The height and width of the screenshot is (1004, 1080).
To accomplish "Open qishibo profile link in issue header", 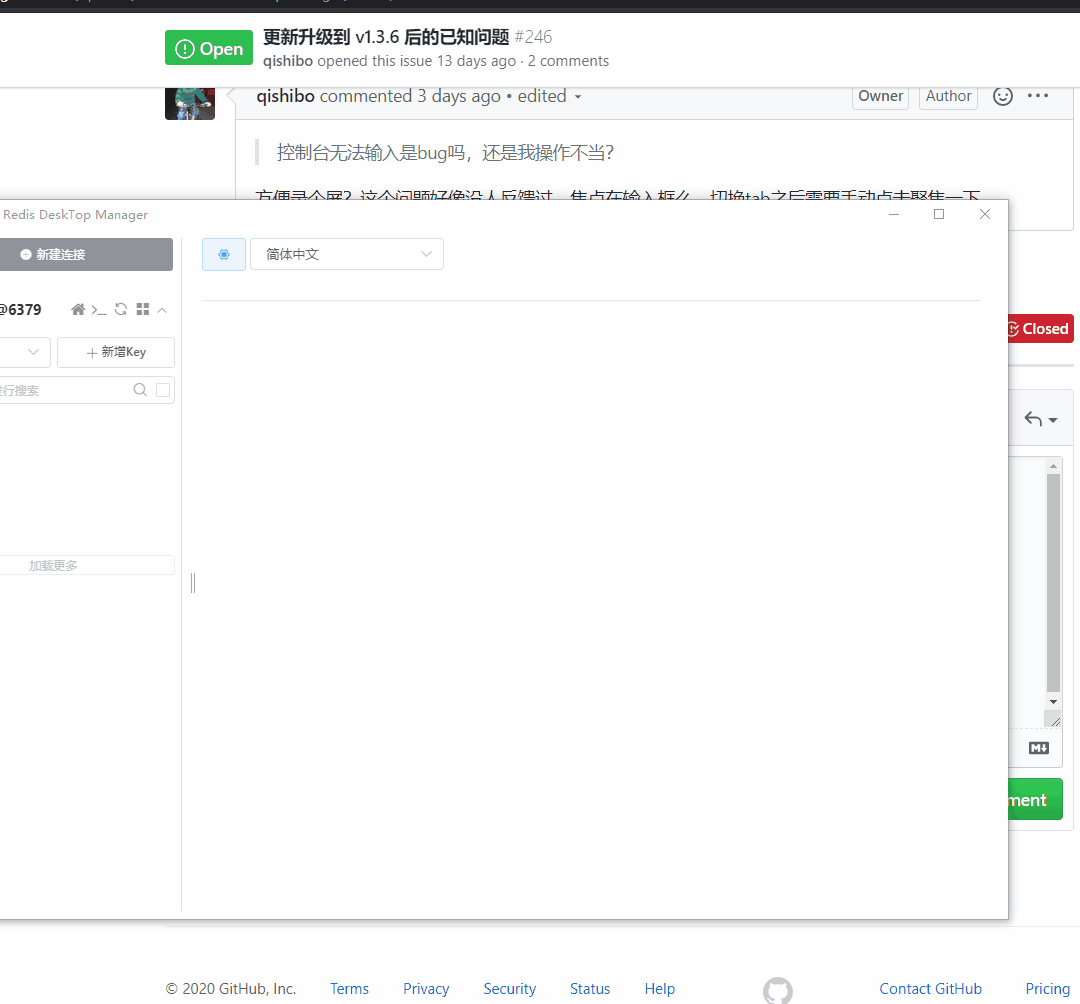I will tap(288, 61).
